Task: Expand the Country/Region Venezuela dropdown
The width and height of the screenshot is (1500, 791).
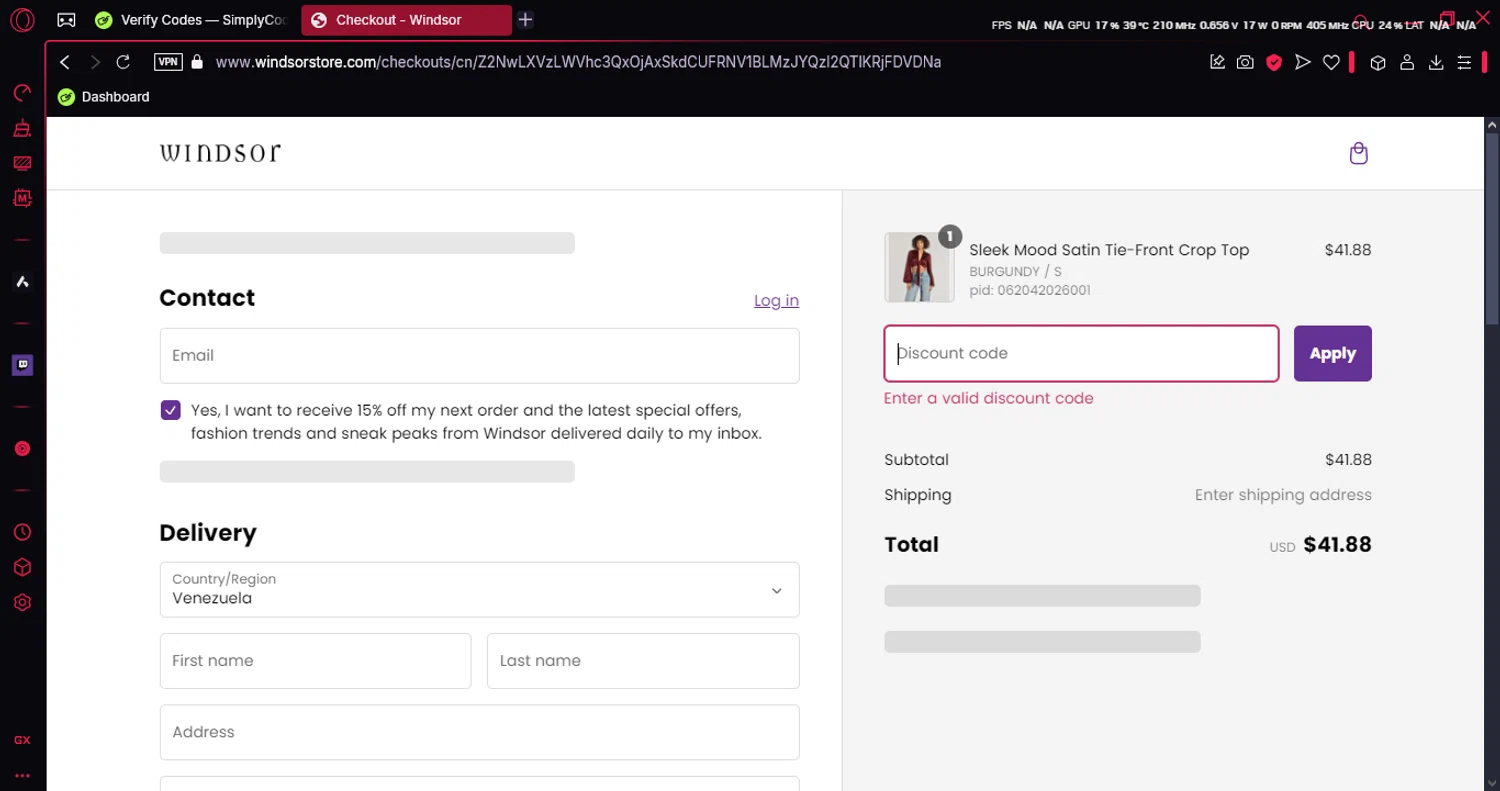Action: pos(479,589)
